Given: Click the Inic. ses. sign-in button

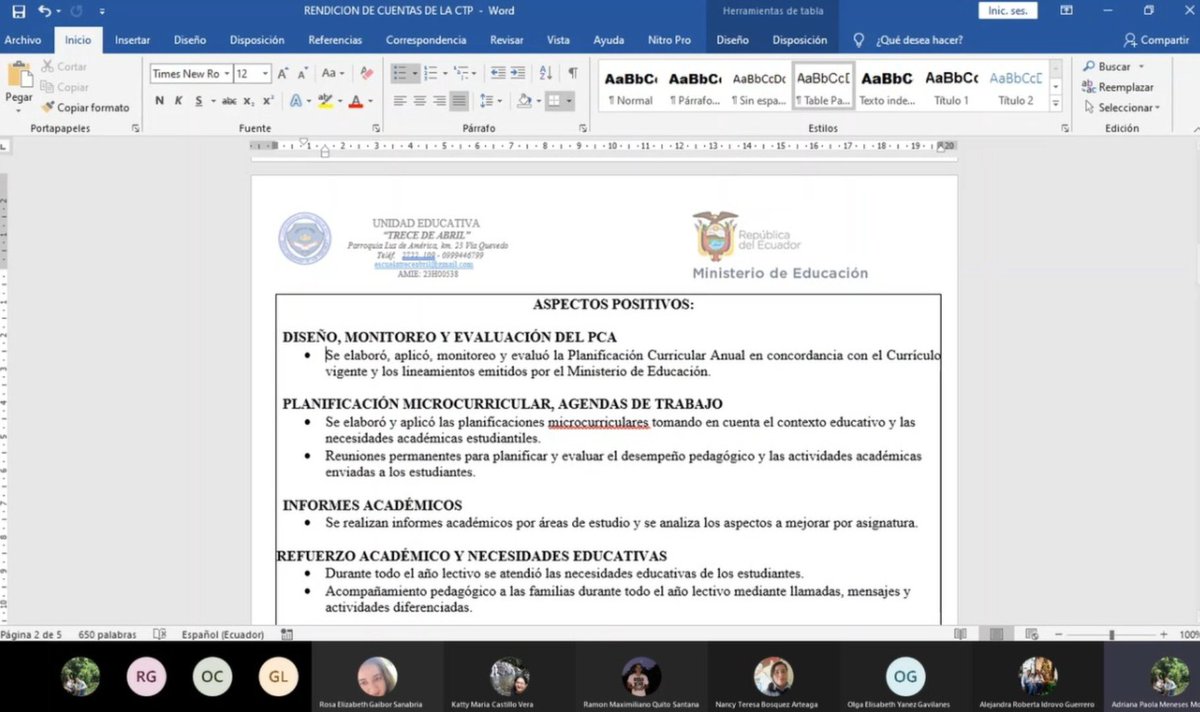Looking at the screenshot, I should [x=1008, y=11].
